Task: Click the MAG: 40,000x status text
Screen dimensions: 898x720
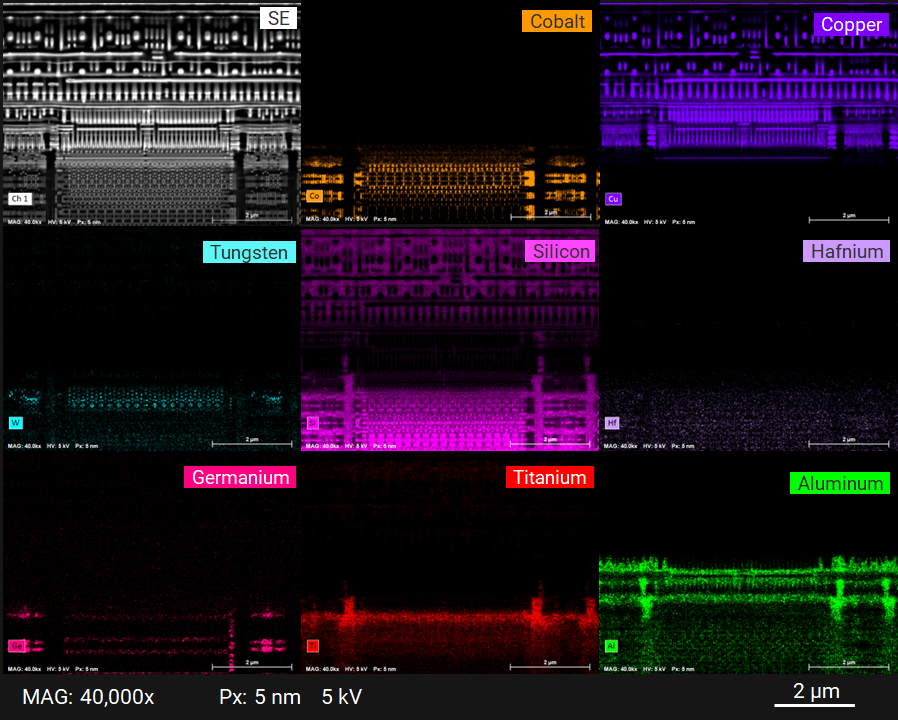Action: click(x=88, y=697)
